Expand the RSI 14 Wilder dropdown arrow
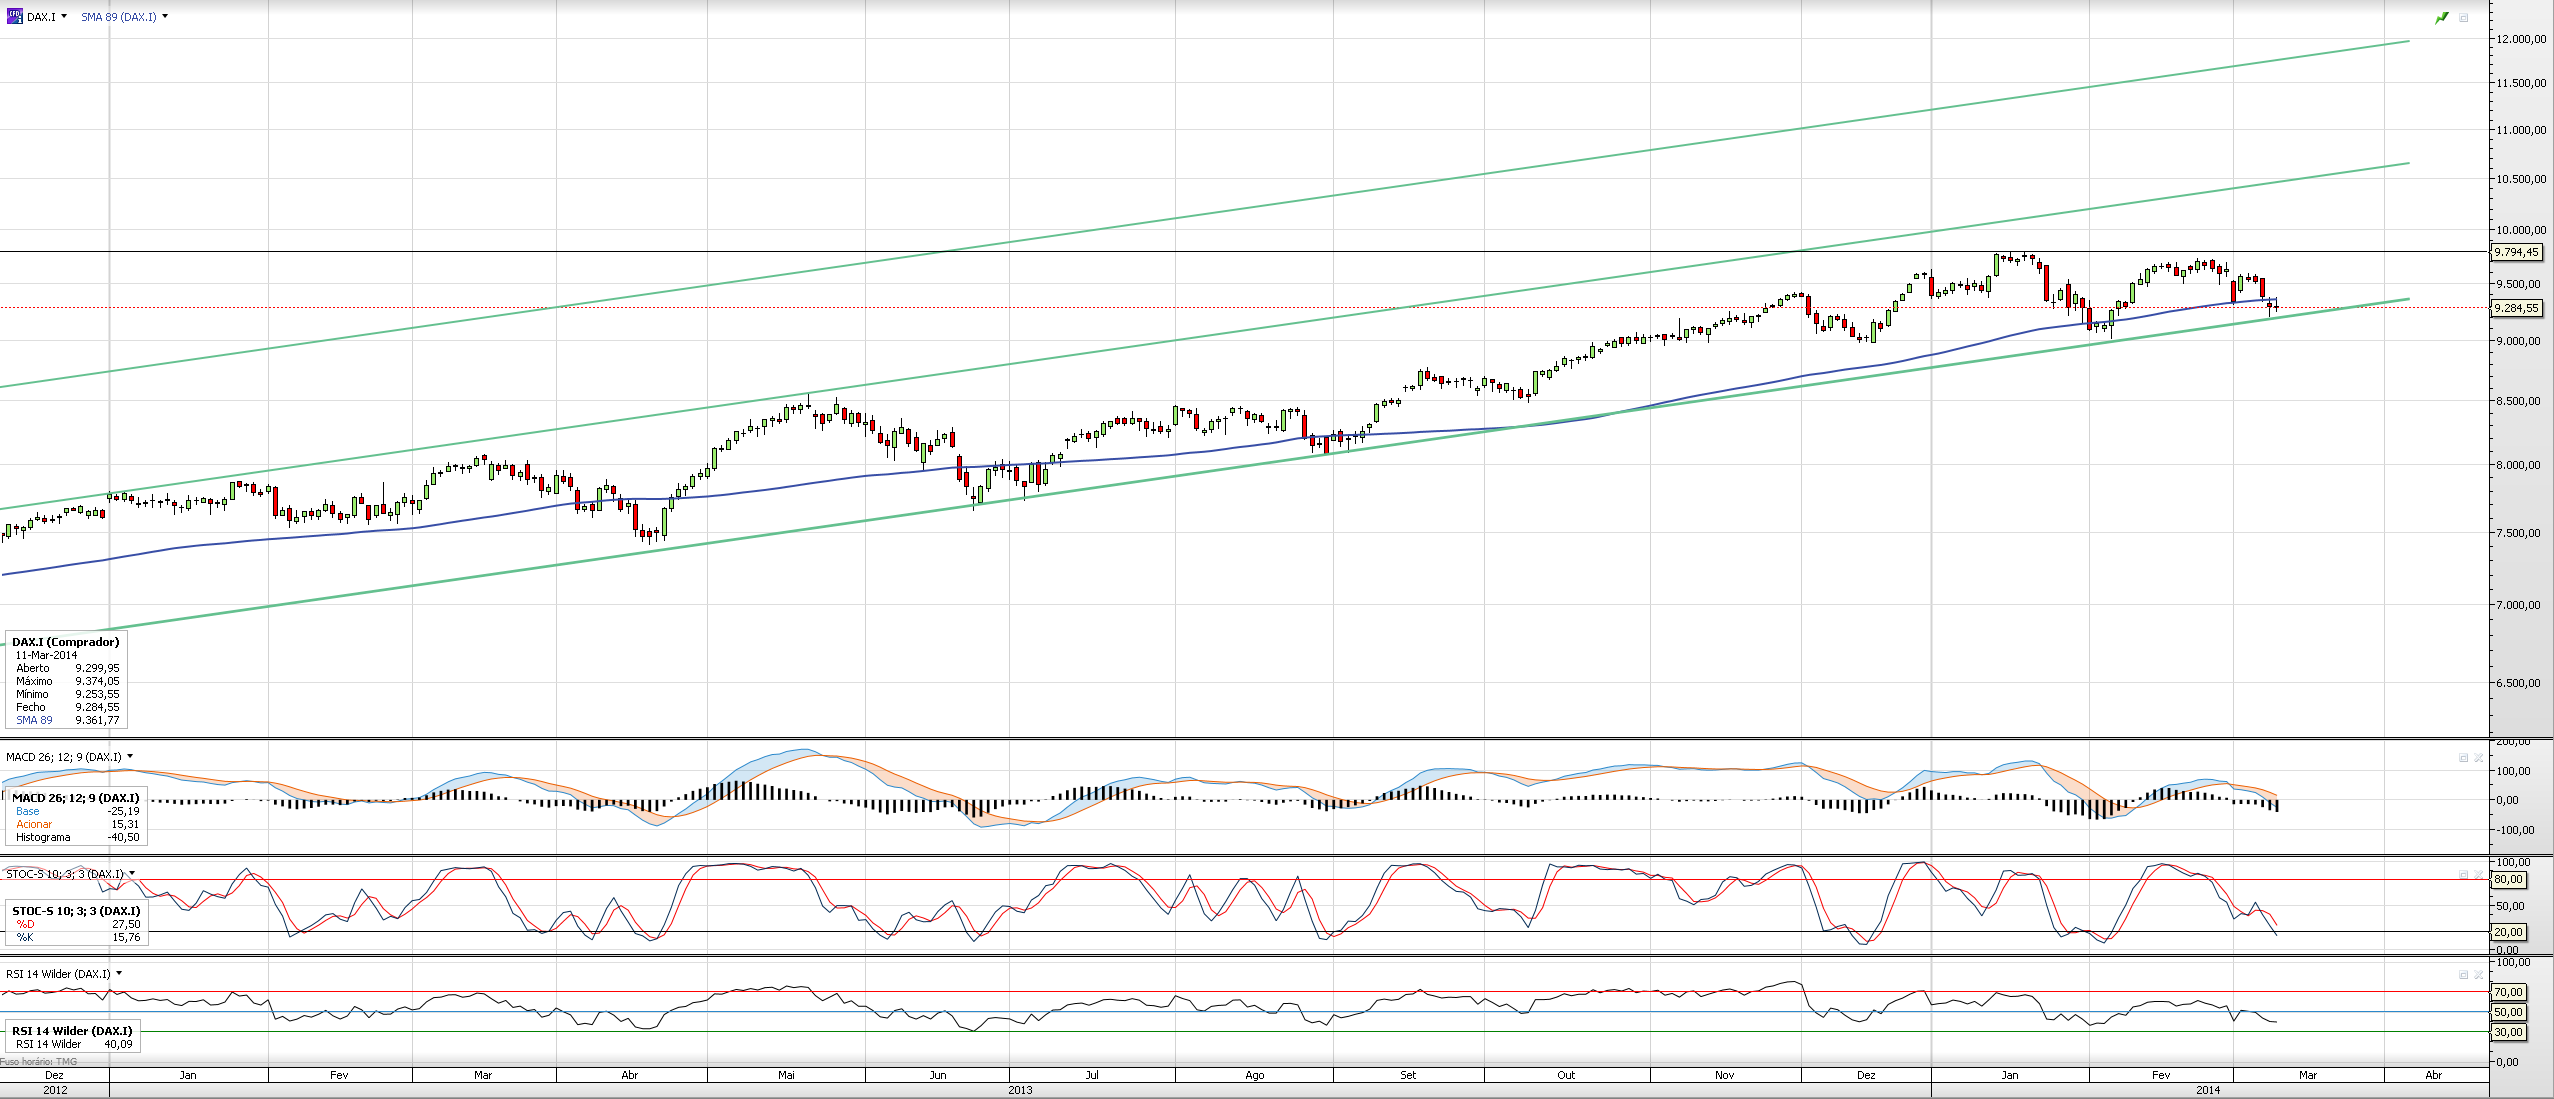The image size is (2554, 1099). point(119,974)
